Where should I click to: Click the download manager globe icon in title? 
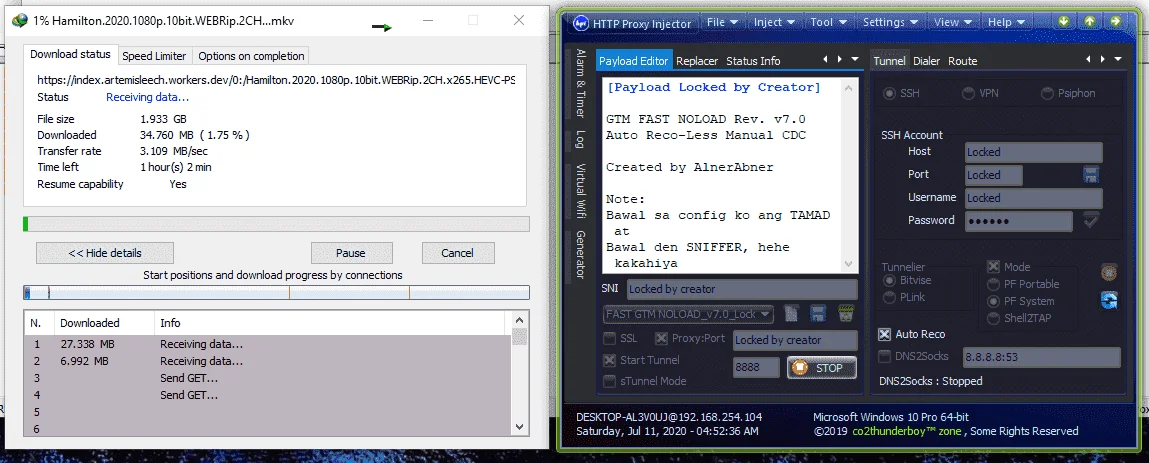click(21, 21)
